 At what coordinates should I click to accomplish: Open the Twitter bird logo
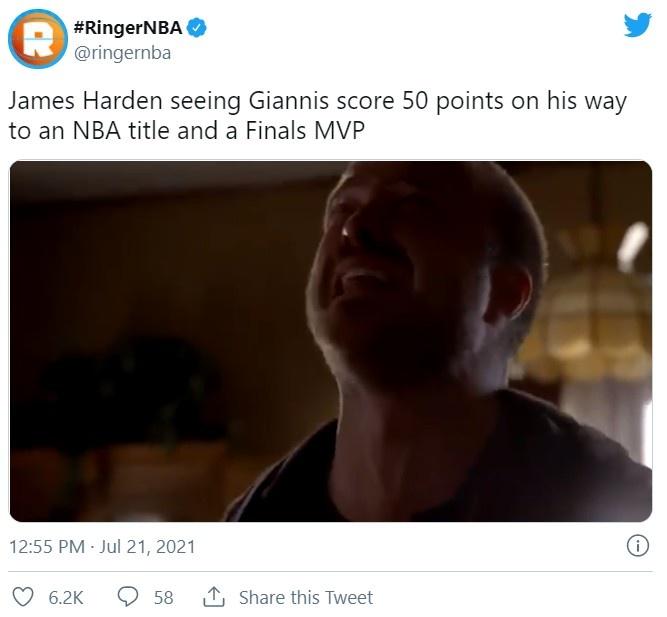[x=638, y=25]
